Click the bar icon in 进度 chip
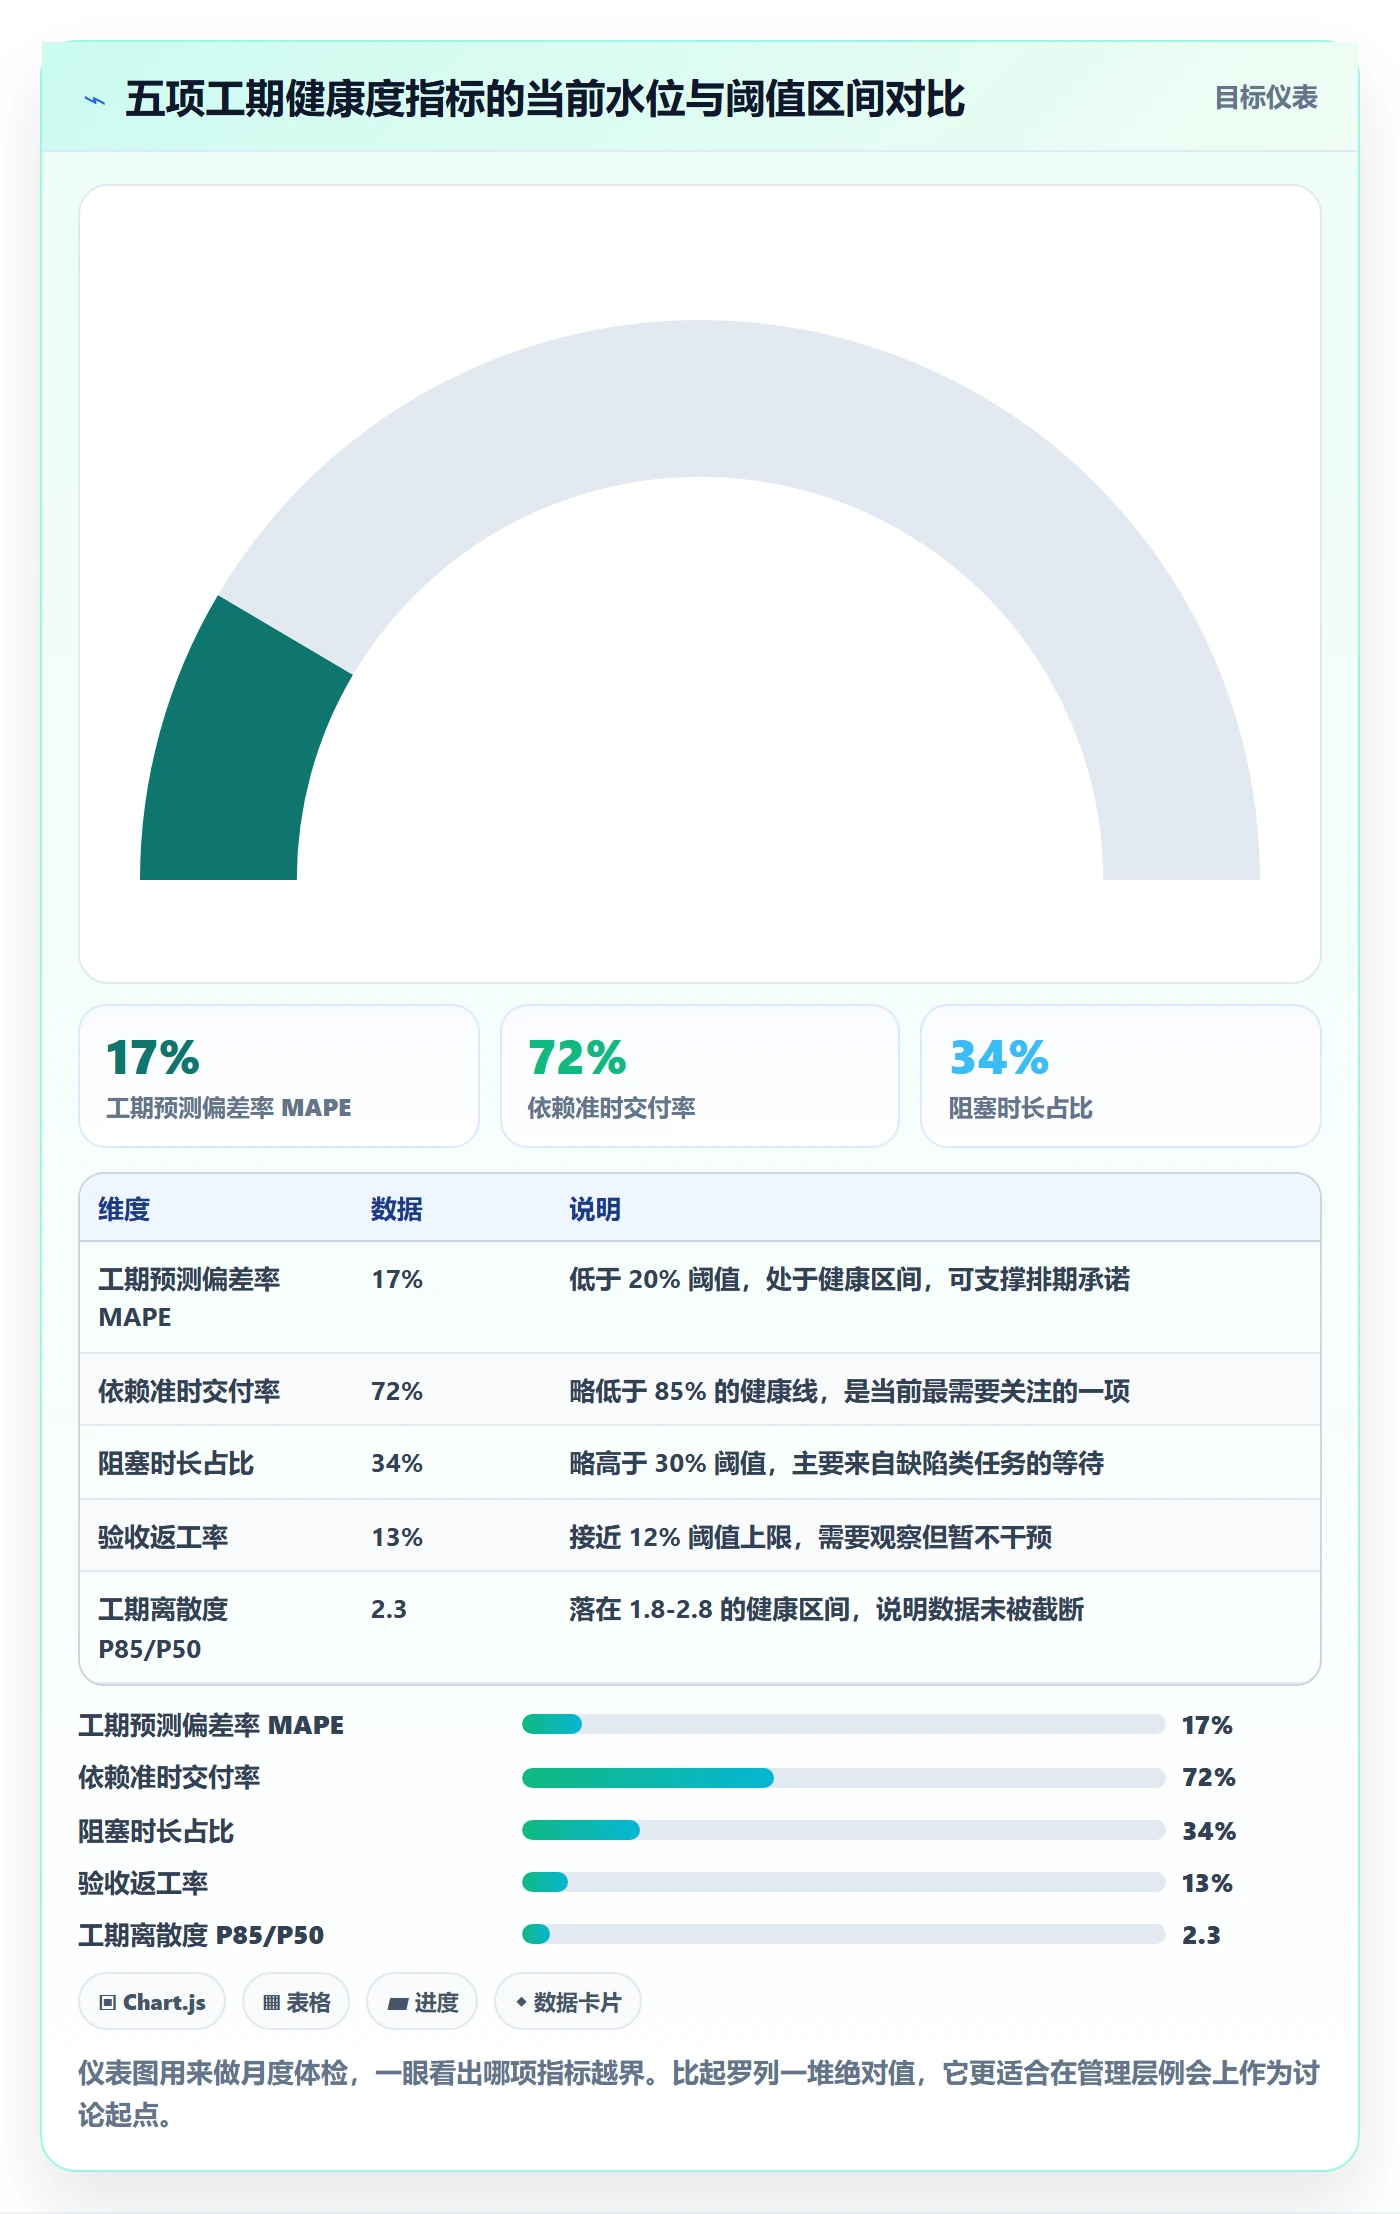This screenshot has width=1400, height=2214. click(x=398, y=2003)
